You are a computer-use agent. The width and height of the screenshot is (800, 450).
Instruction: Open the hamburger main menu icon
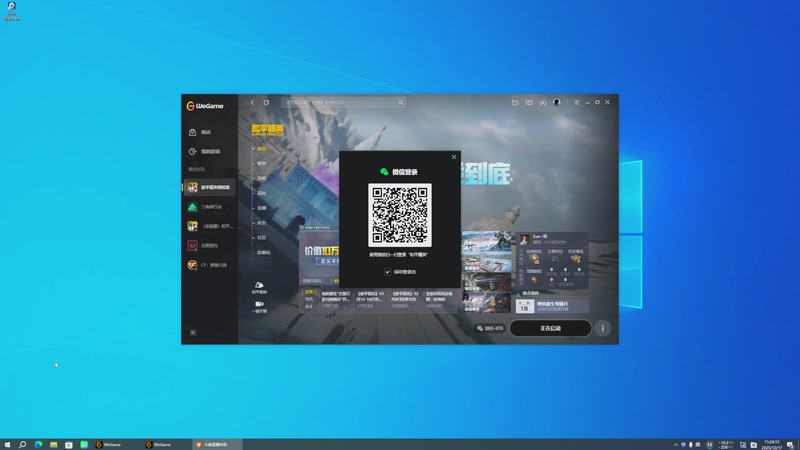coord(577,102)
